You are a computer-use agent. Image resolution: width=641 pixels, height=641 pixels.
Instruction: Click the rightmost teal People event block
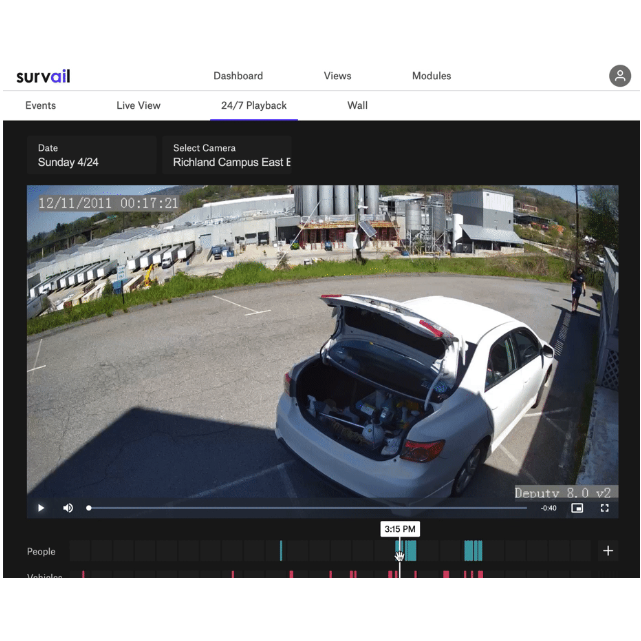[x=473, y=551]
